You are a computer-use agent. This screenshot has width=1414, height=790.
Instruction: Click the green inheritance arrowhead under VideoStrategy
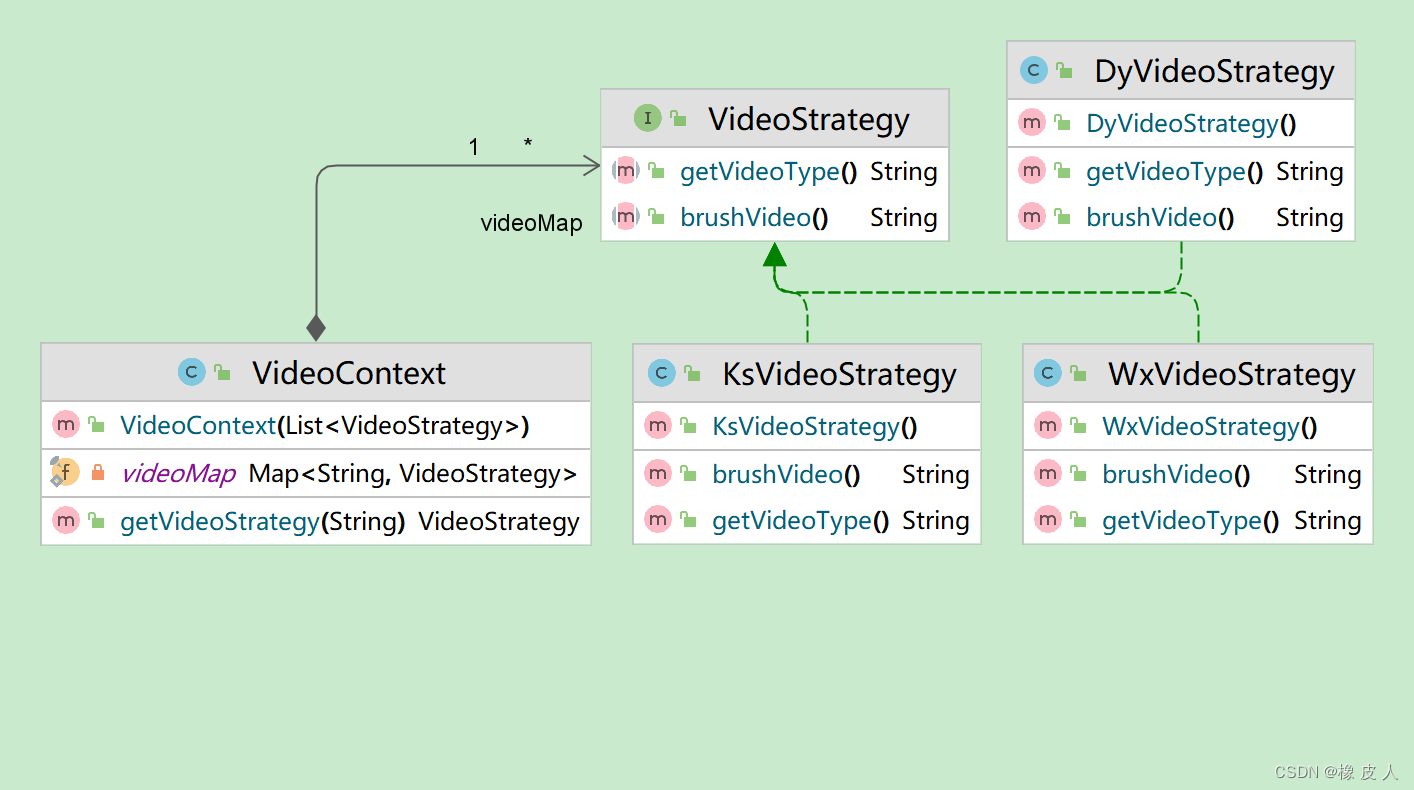775,254
